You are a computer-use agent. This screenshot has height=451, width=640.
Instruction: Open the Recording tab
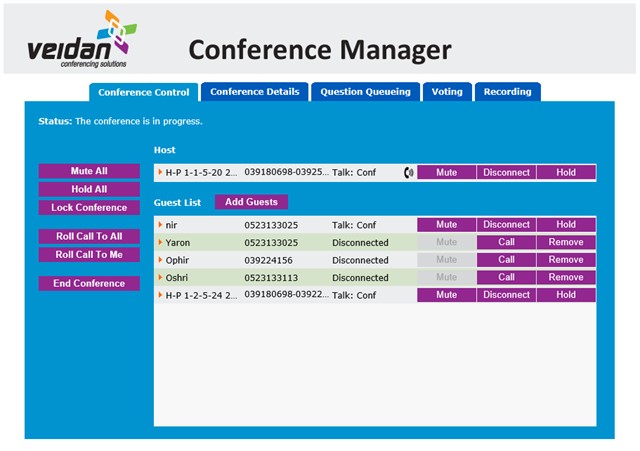[507, 92]
